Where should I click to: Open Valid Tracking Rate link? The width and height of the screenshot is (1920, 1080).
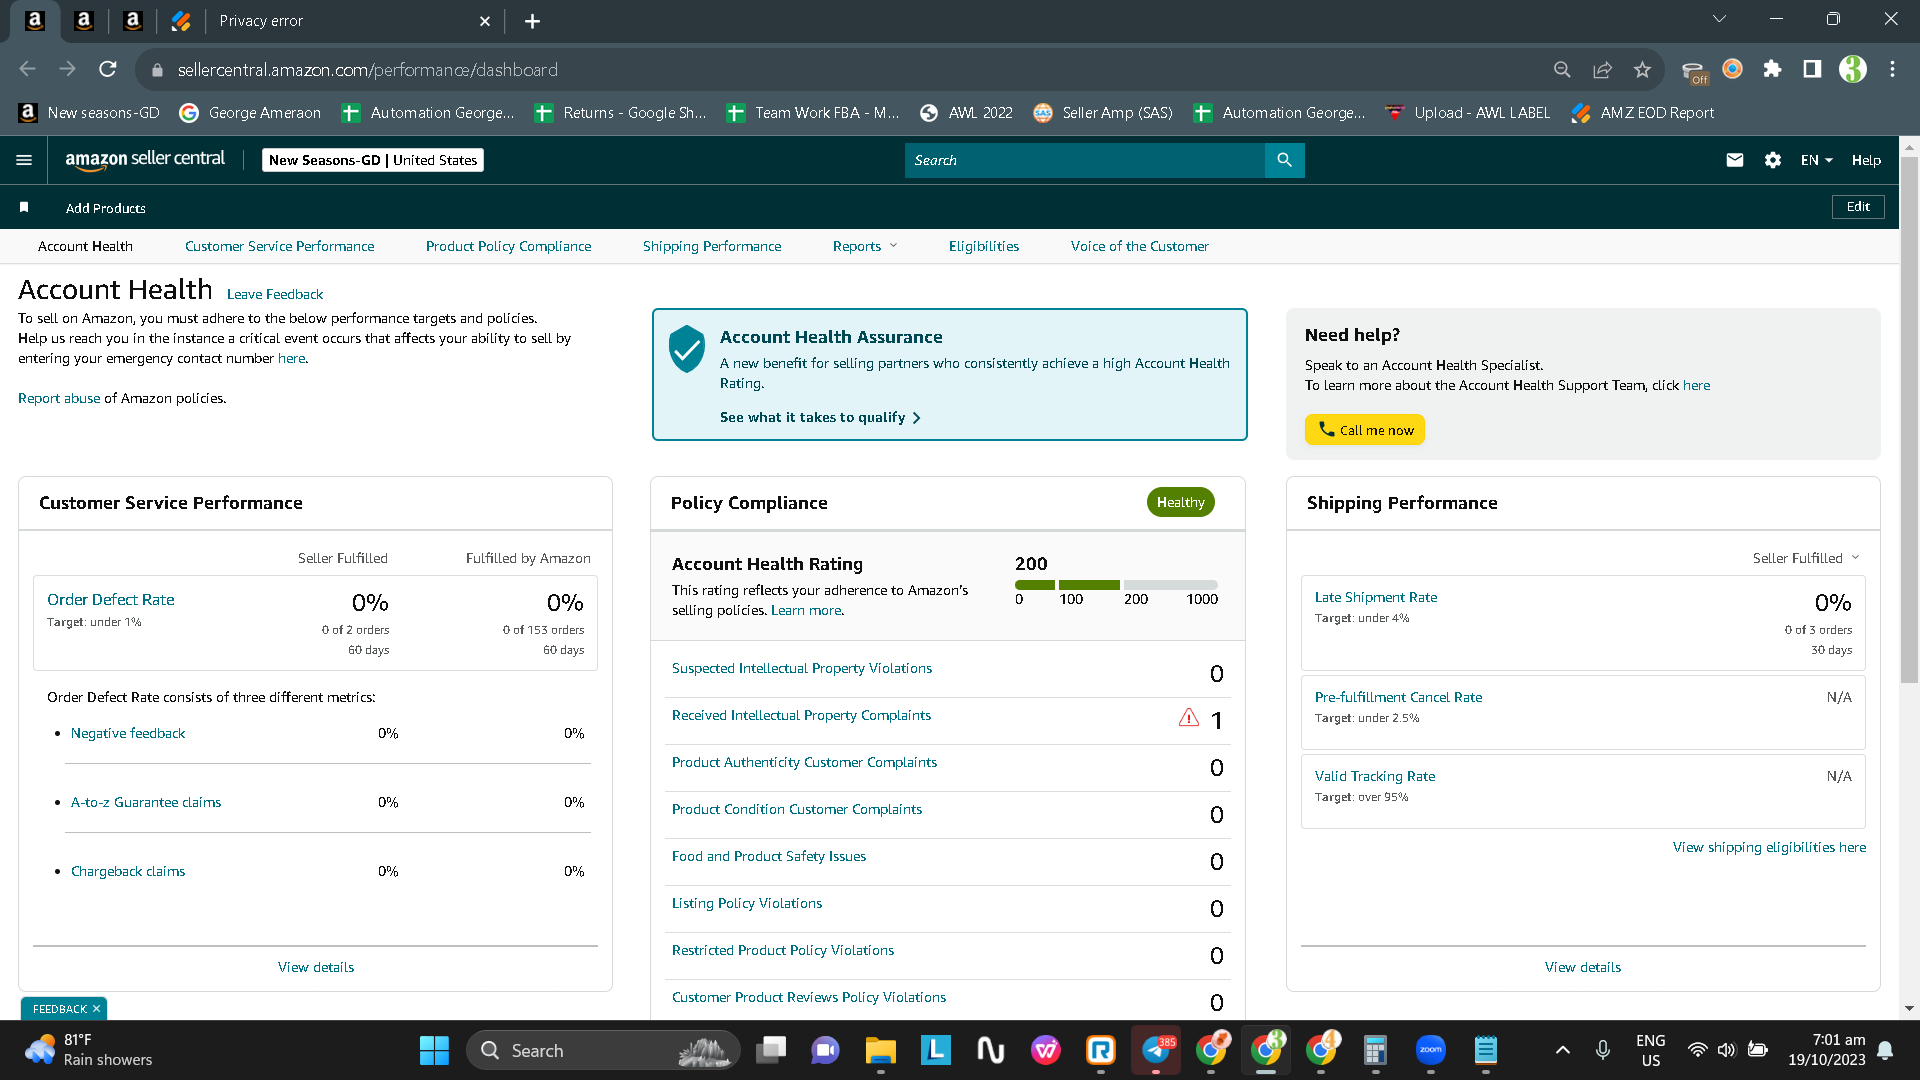pyautogui.click(x=1375, y=776)
